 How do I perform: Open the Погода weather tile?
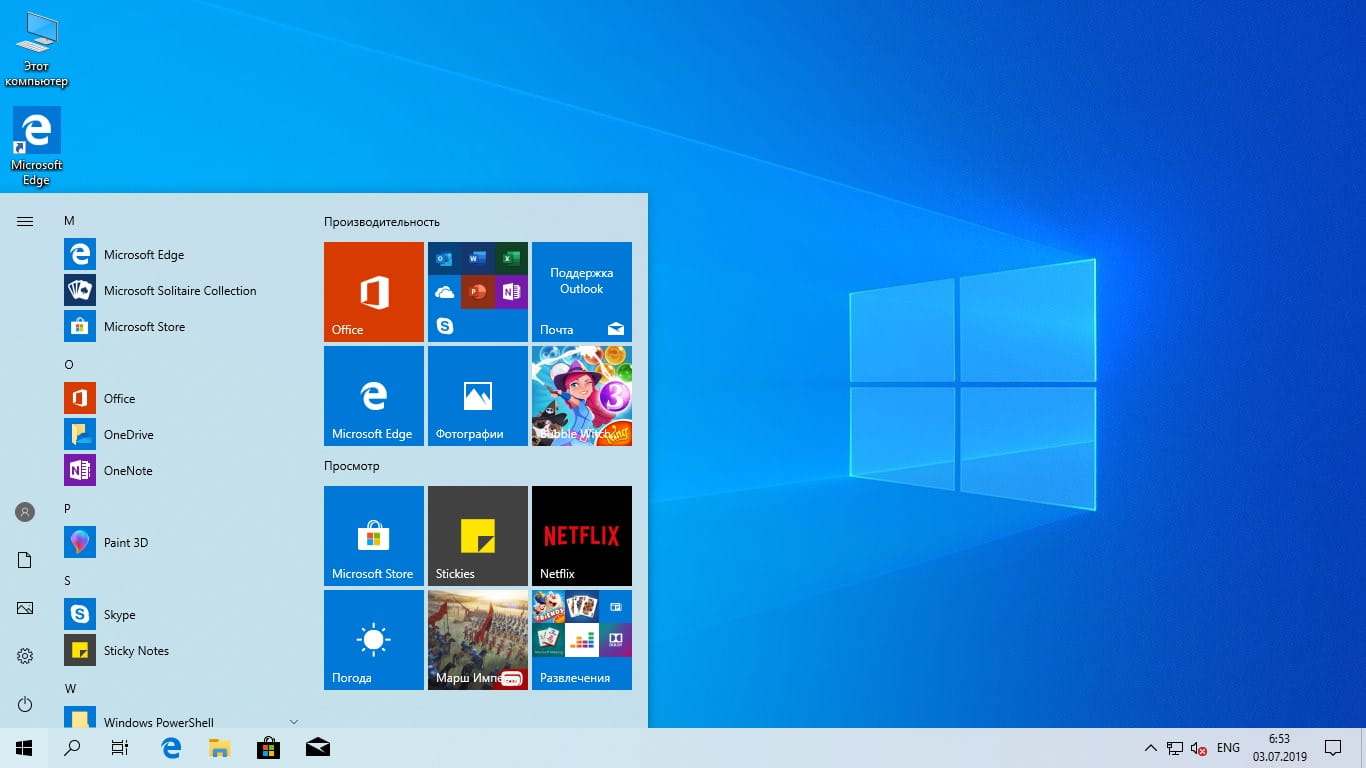point(373,639)
